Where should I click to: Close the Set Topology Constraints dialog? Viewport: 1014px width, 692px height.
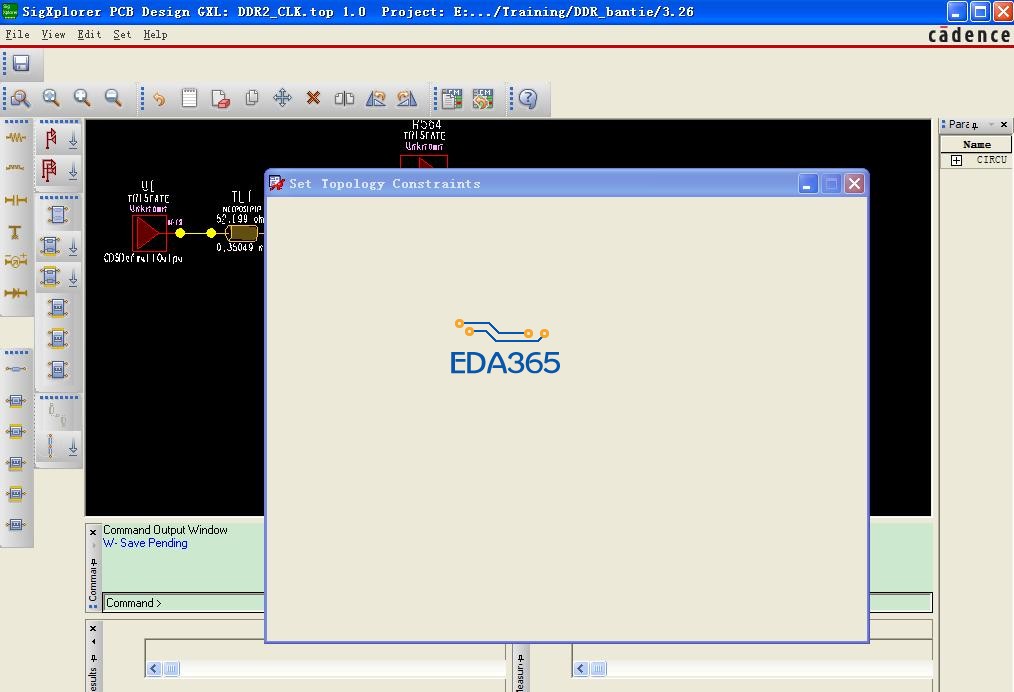coord(854,184)
